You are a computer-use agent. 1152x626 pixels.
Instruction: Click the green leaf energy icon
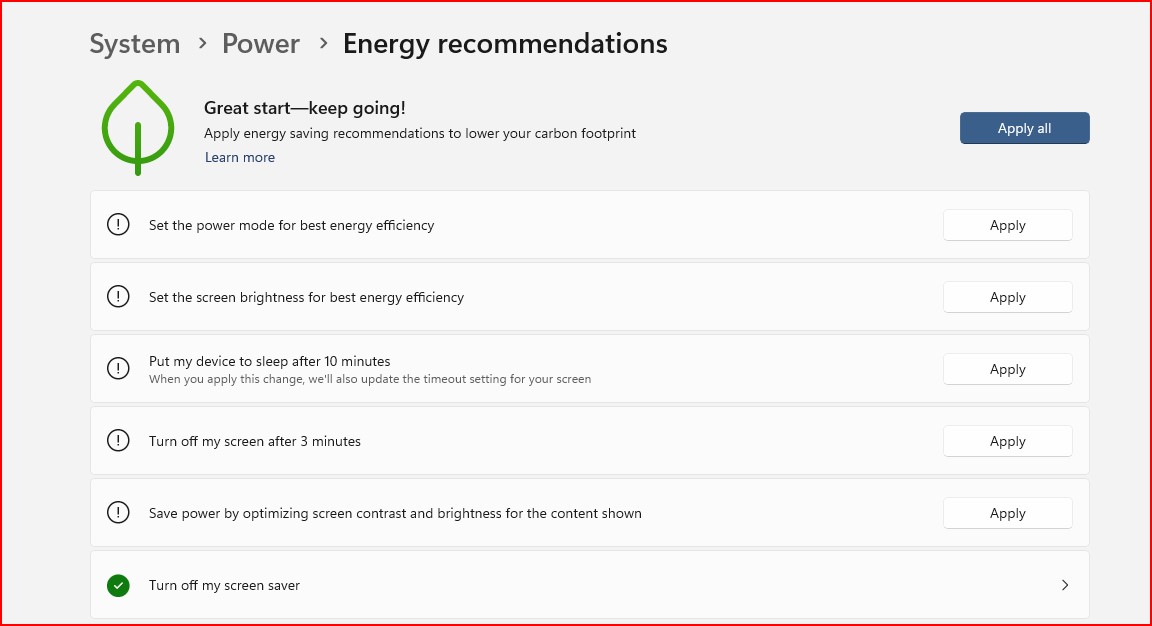click(x=138, y=127)
